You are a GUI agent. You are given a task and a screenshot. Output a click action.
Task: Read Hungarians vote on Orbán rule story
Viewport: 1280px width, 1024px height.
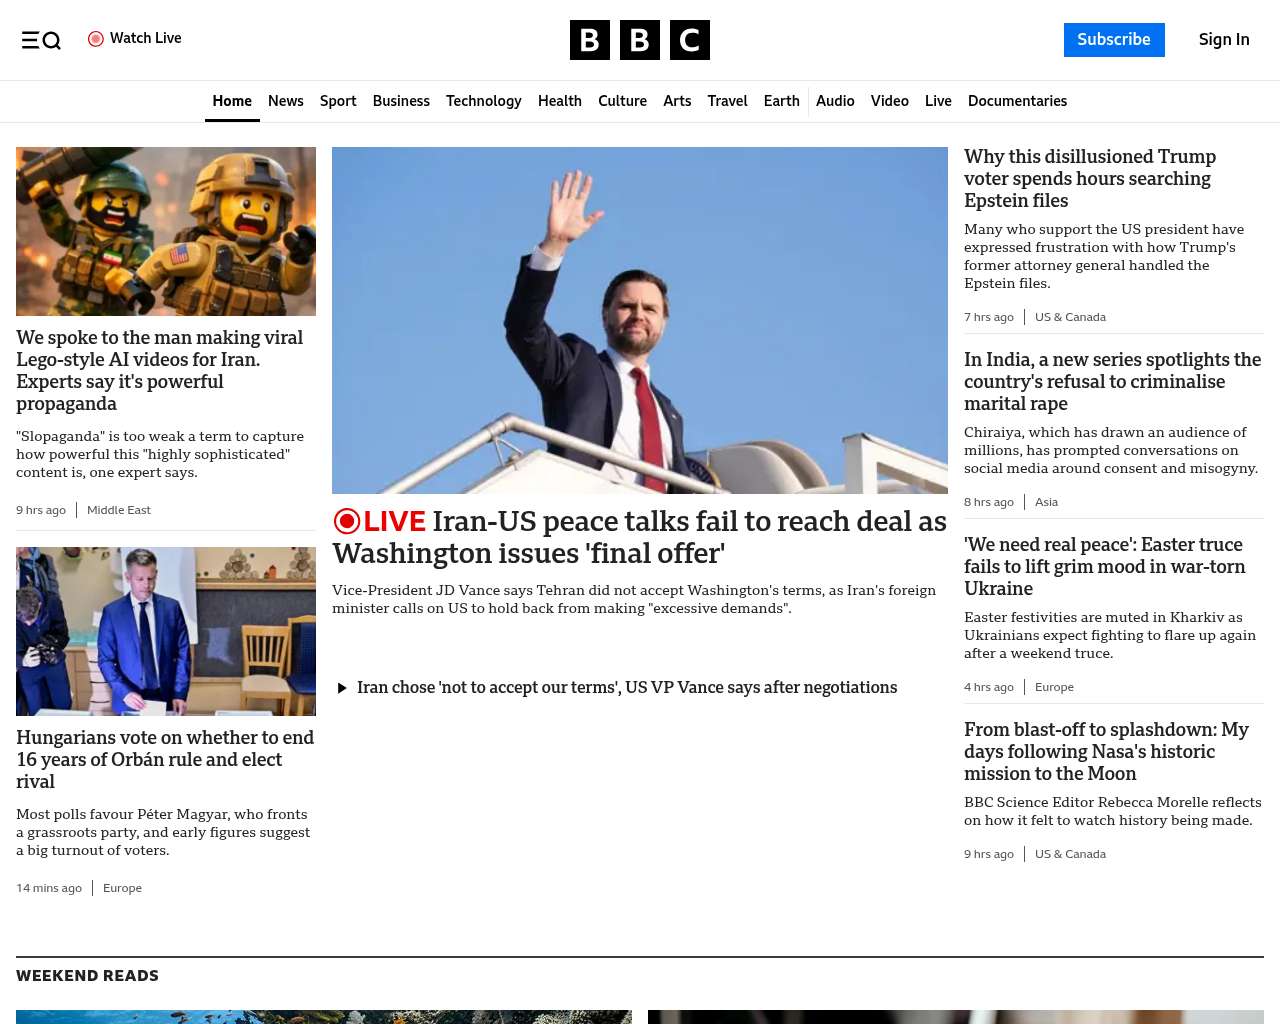tap(165, 759)
